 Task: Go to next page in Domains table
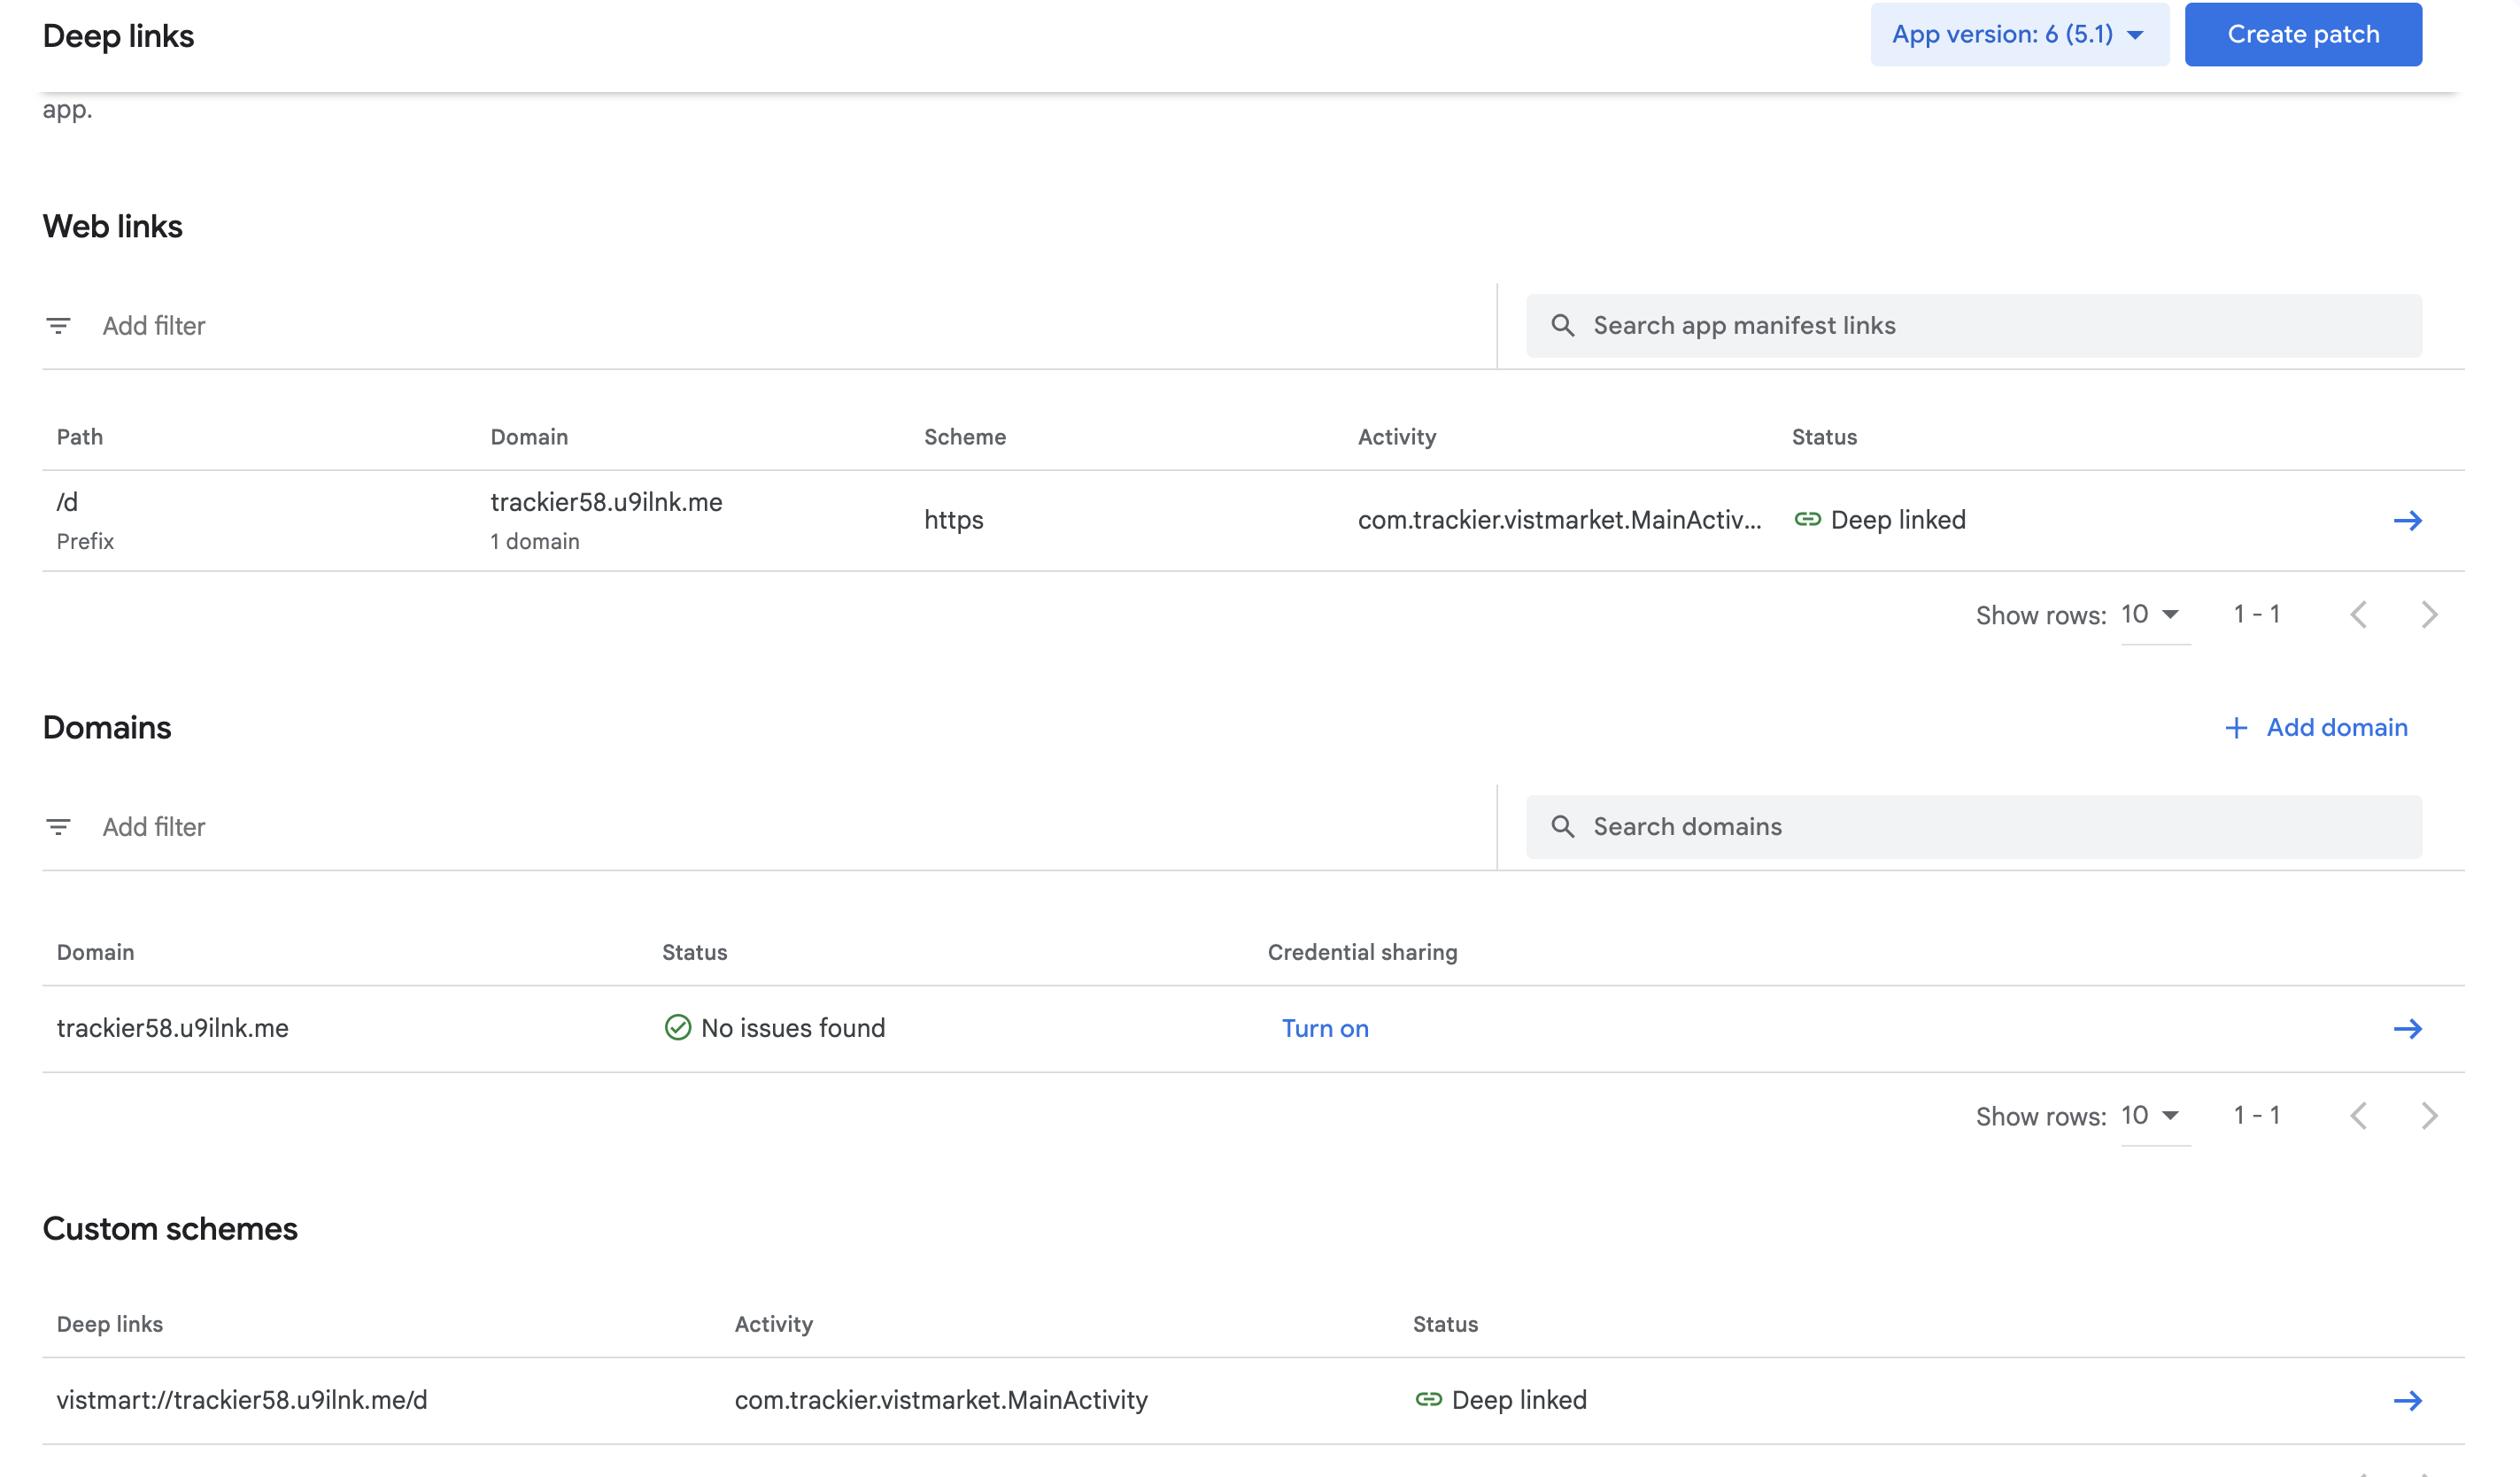coord(2429,1116)
